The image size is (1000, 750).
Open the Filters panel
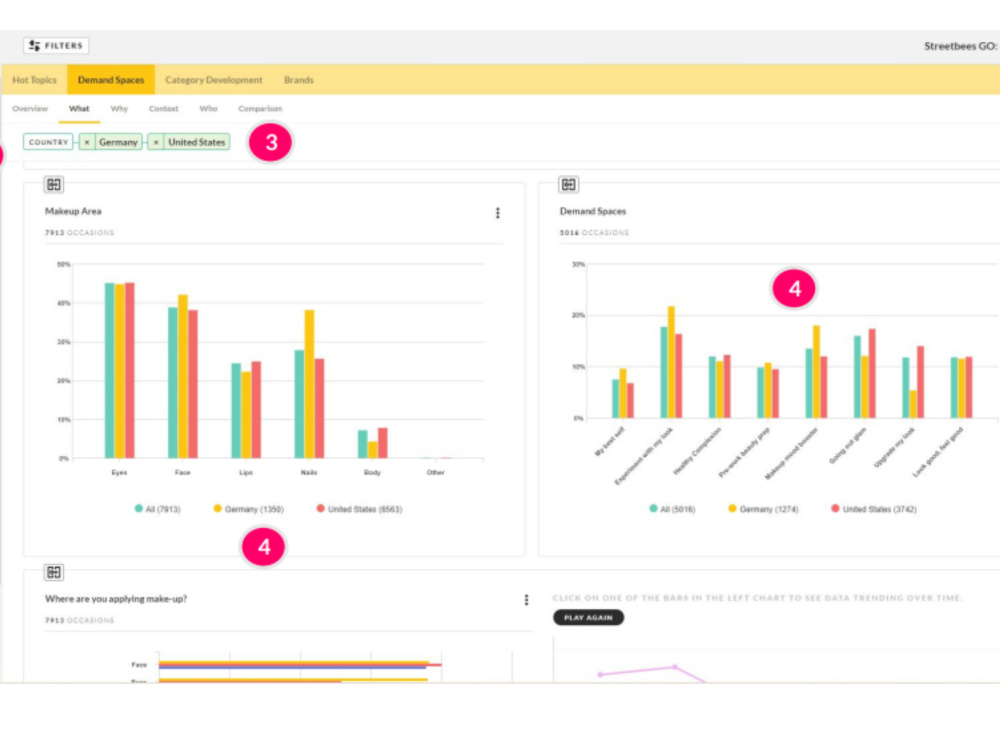pyautogui.click(x=56, y=45)
